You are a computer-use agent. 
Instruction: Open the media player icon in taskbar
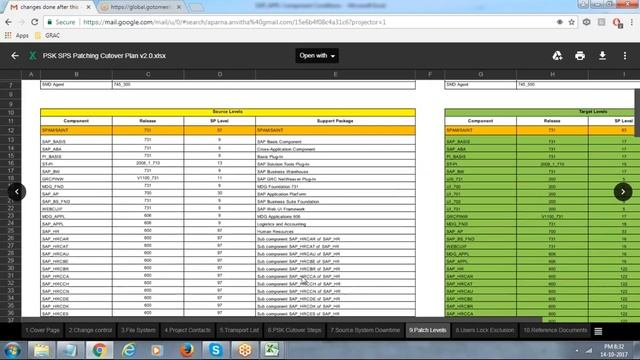pyautogui.click(x=156, y=350)
